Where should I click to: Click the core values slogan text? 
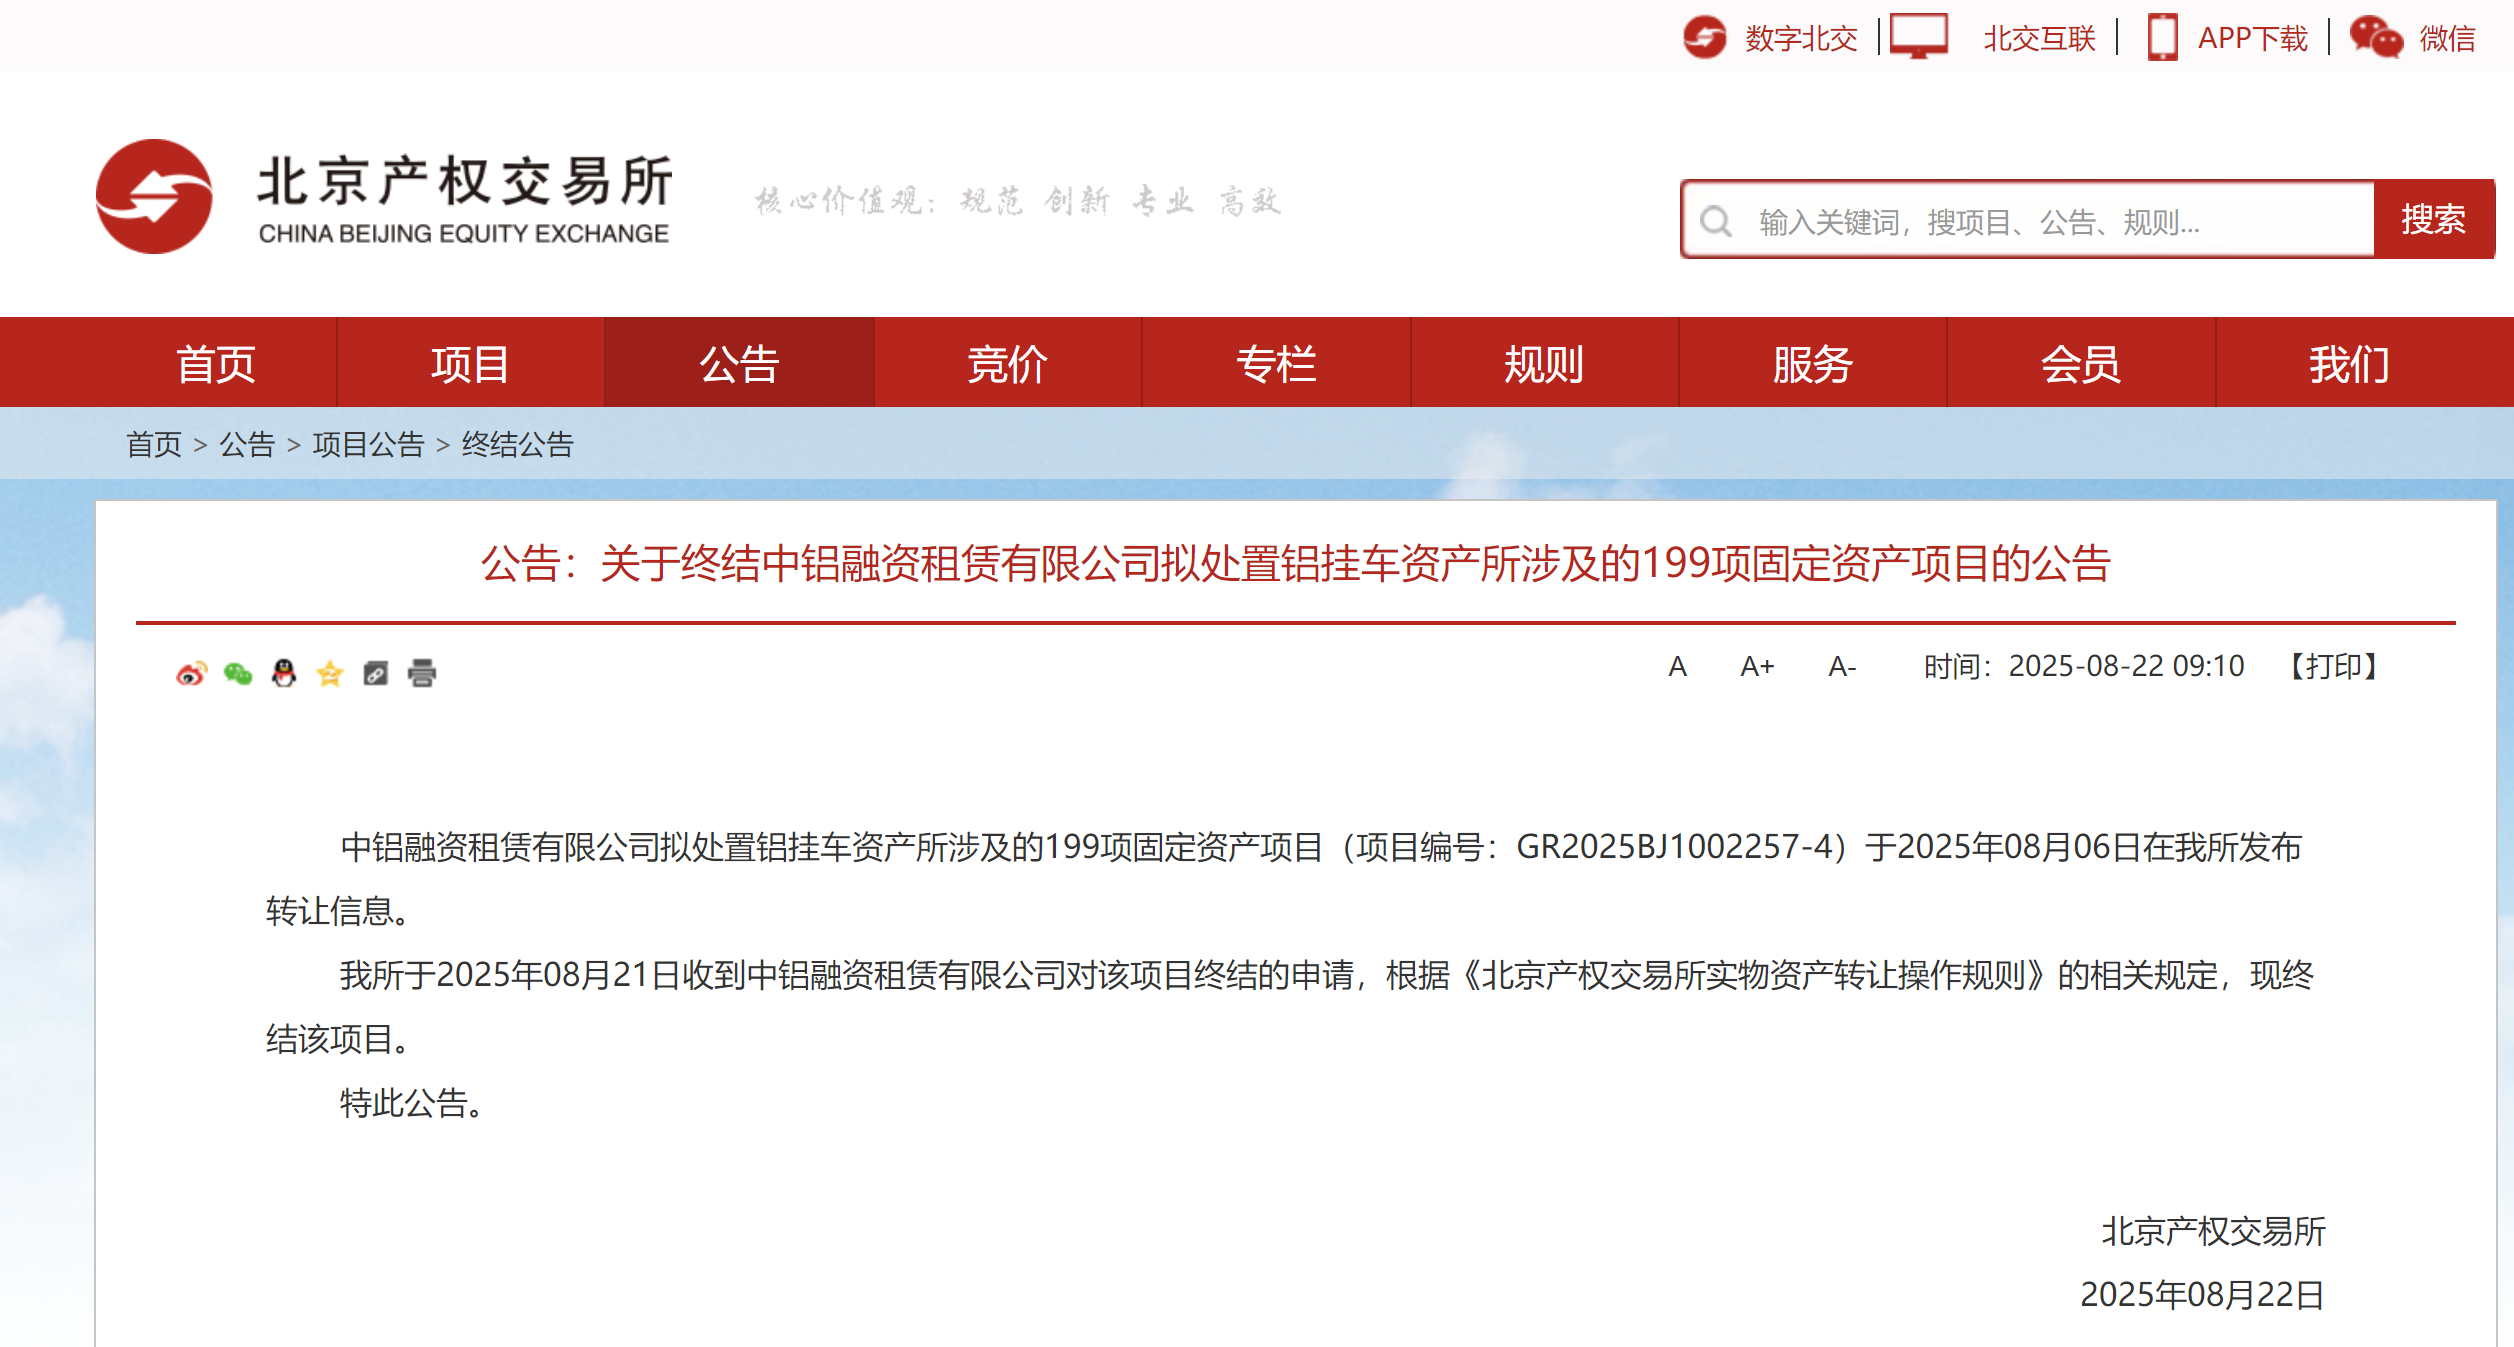pos(1017,201)
